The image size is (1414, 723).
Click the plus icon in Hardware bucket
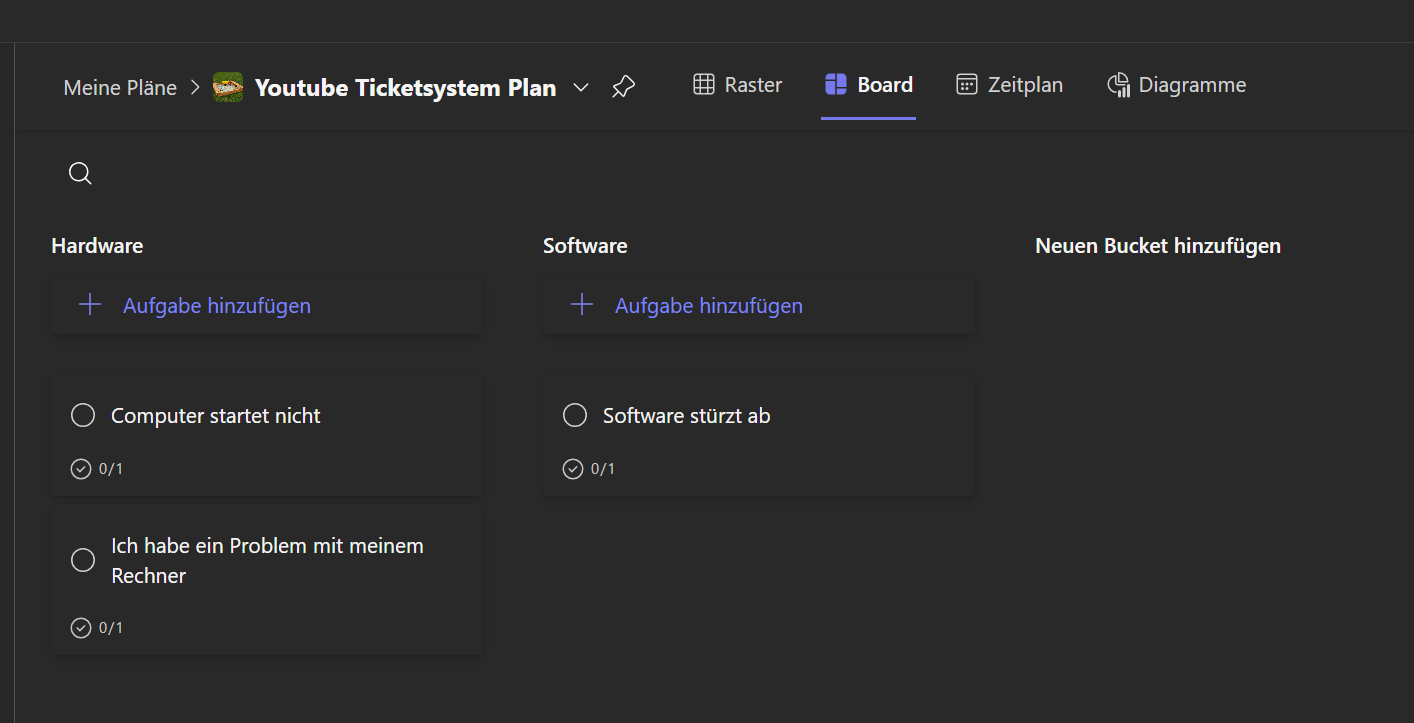90,305
